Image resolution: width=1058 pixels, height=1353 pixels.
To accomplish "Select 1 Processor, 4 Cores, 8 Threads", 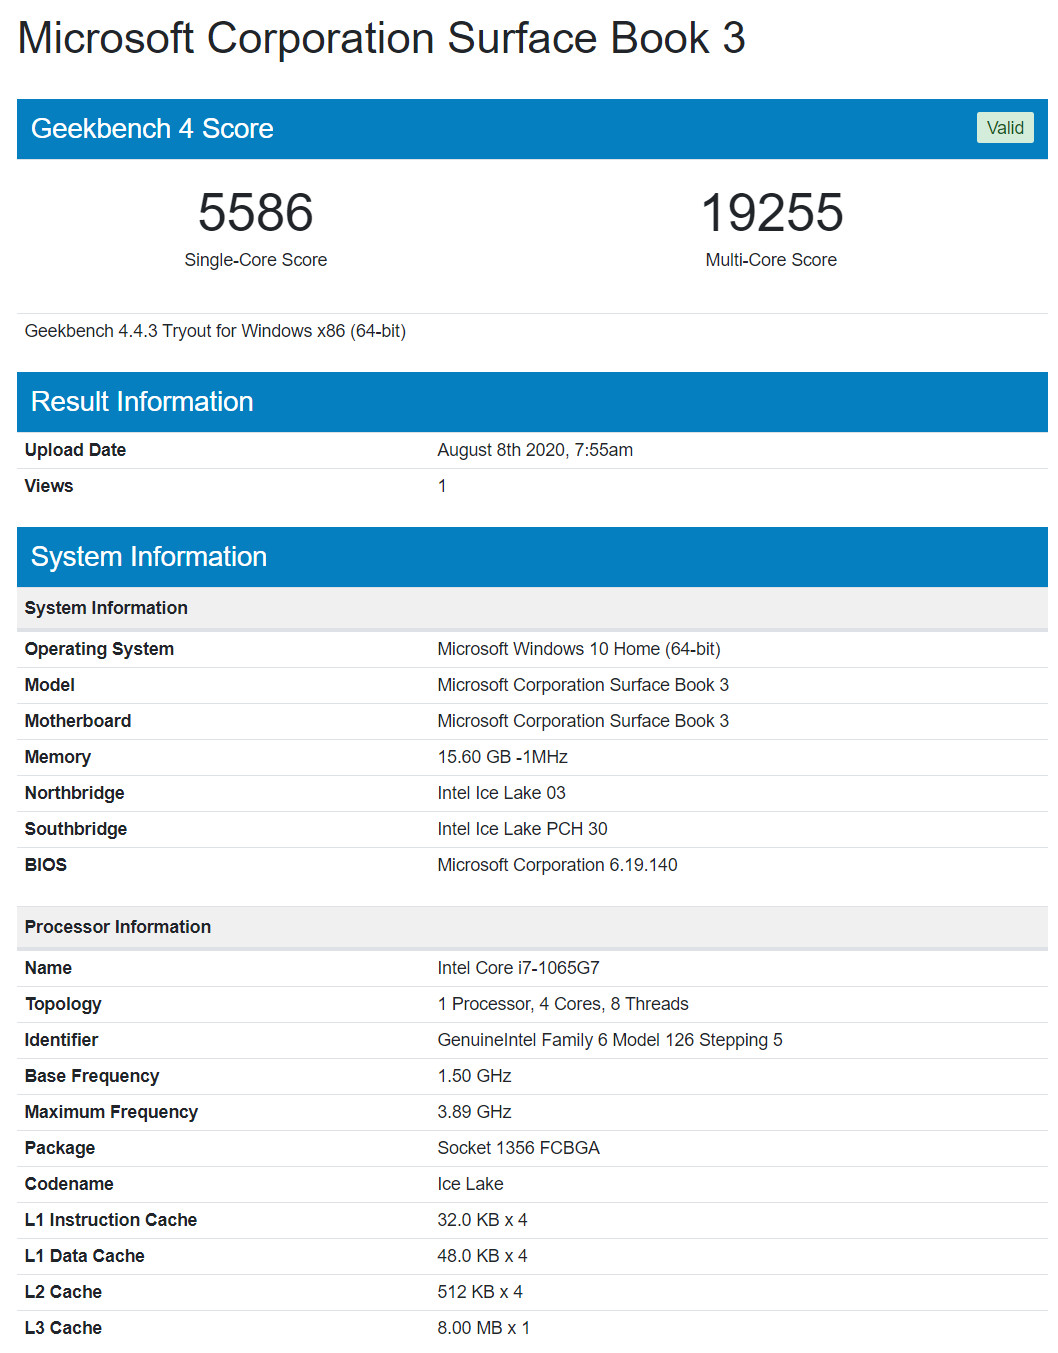I will [x=563, y=1004].
